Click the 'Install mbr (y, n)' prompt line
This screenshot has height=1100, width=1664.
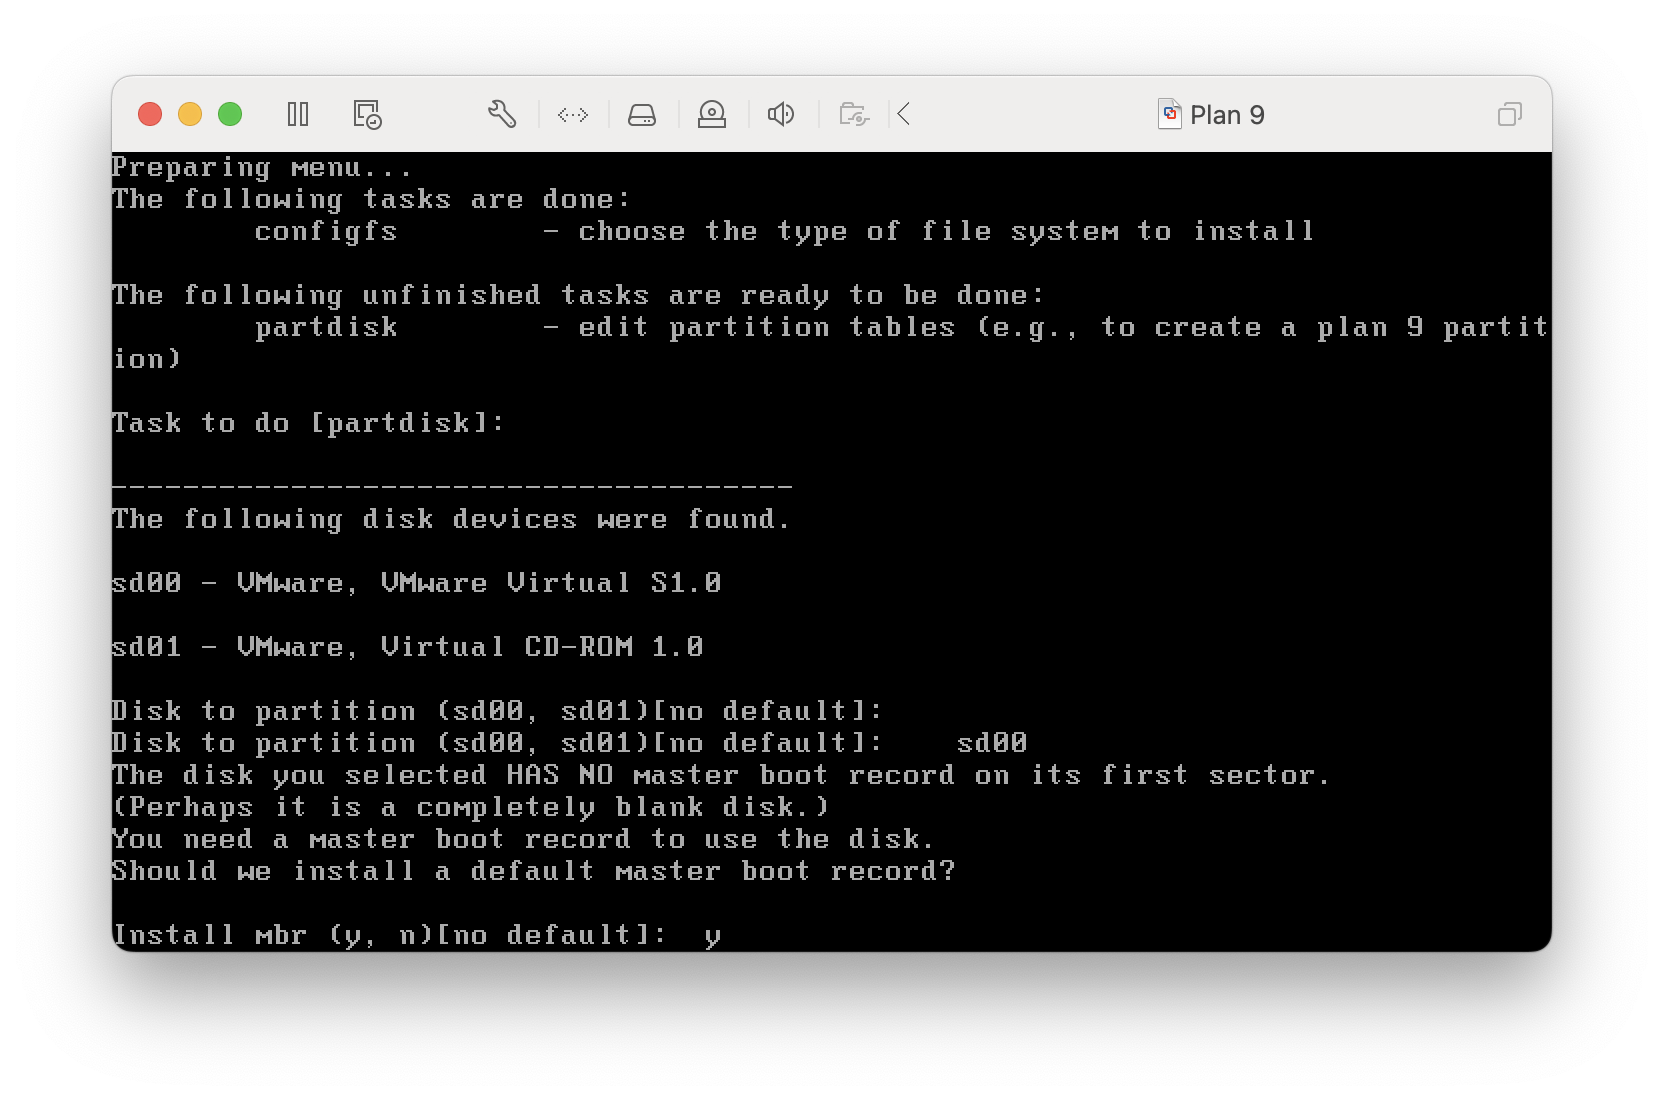(416, 935)
